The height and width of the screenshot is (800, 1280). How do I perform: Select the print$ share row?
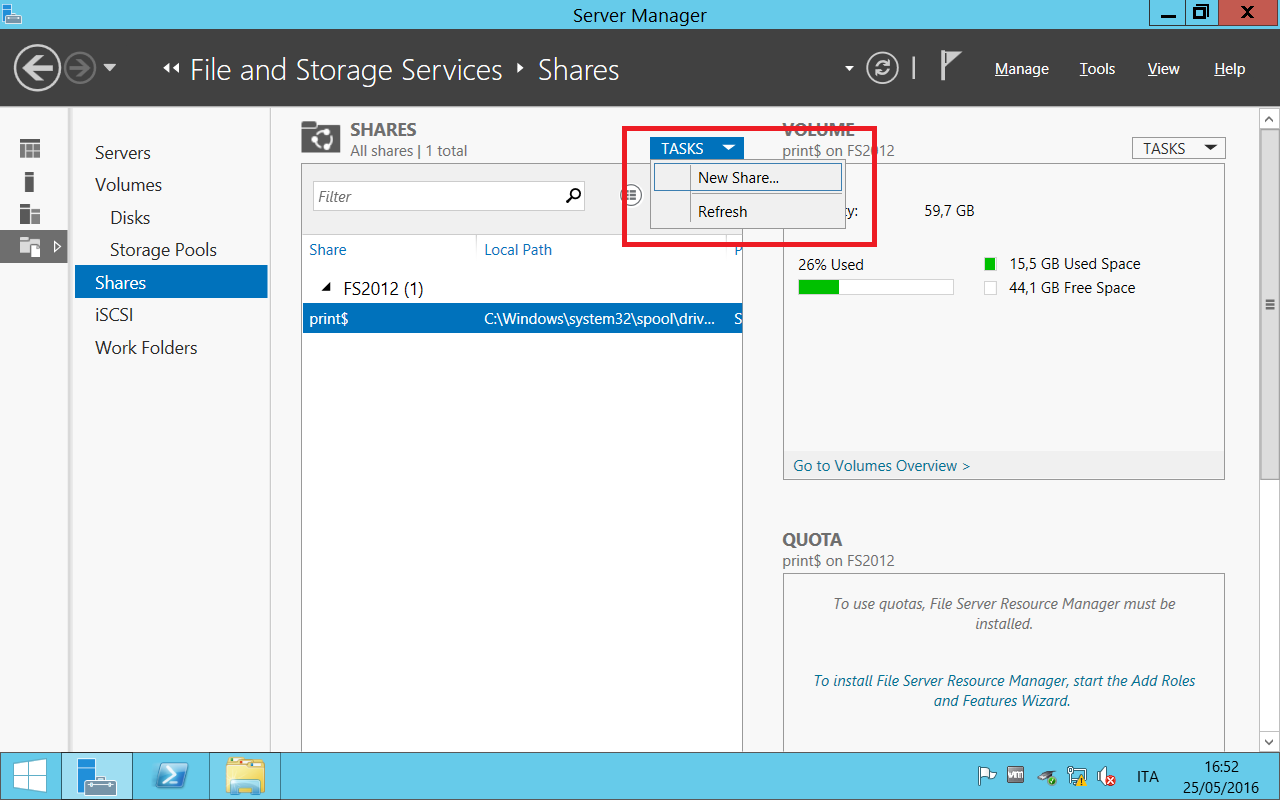pos(522,319)
